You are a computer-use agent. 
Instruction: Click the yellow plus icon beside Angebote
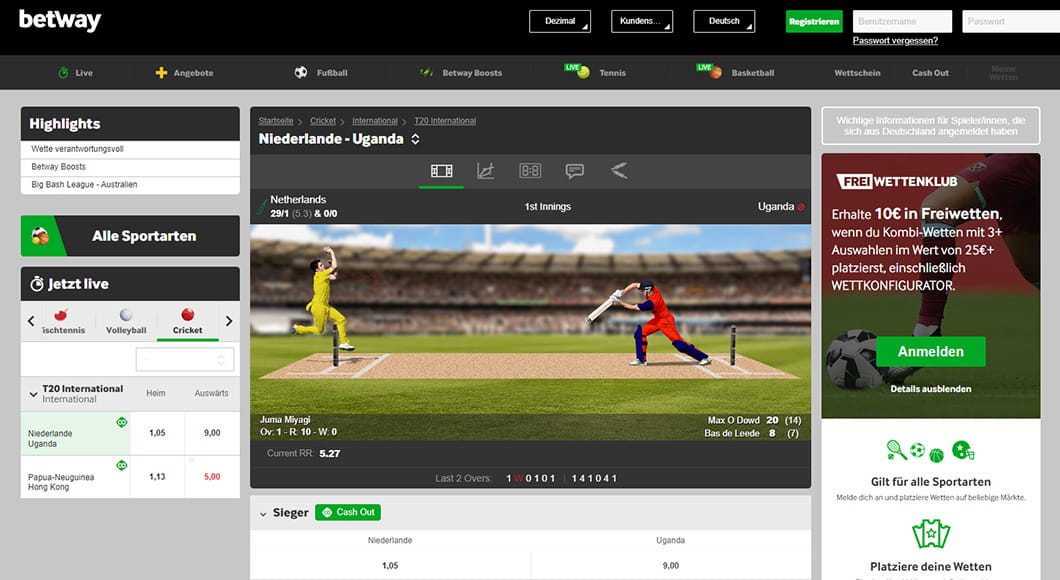click(x=161, y=72)
